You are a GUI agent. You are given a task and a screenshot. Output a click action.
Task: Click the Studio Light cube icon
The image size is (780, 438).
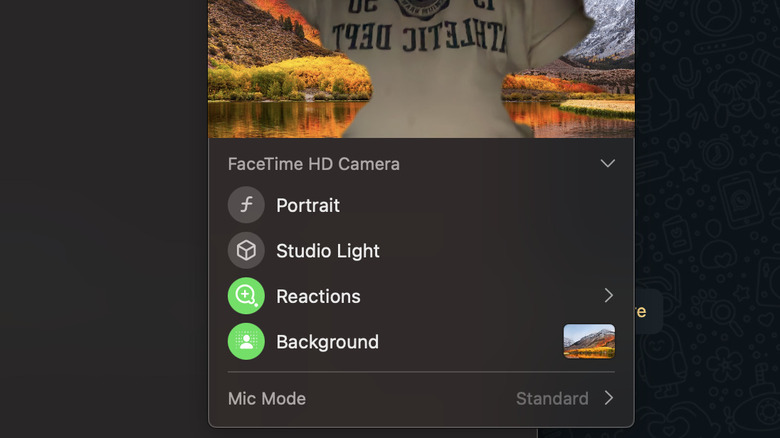[x=246, y=251]
